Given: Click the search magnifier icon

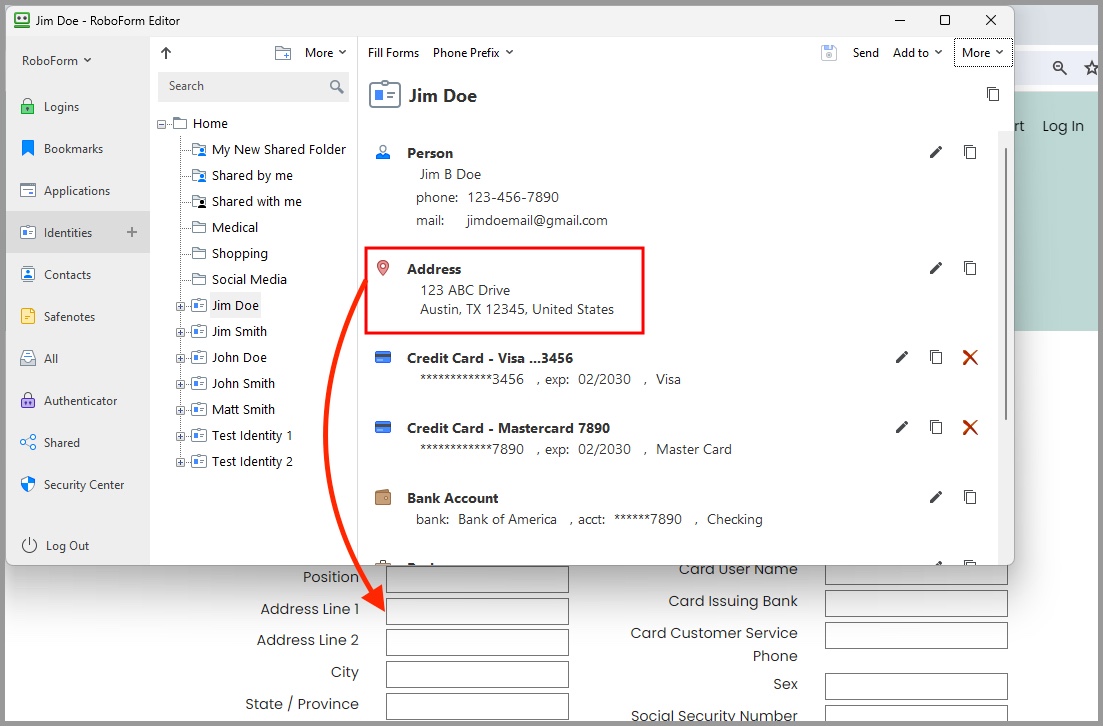Looking at the screenshot, I should click(x=336, y=87).
